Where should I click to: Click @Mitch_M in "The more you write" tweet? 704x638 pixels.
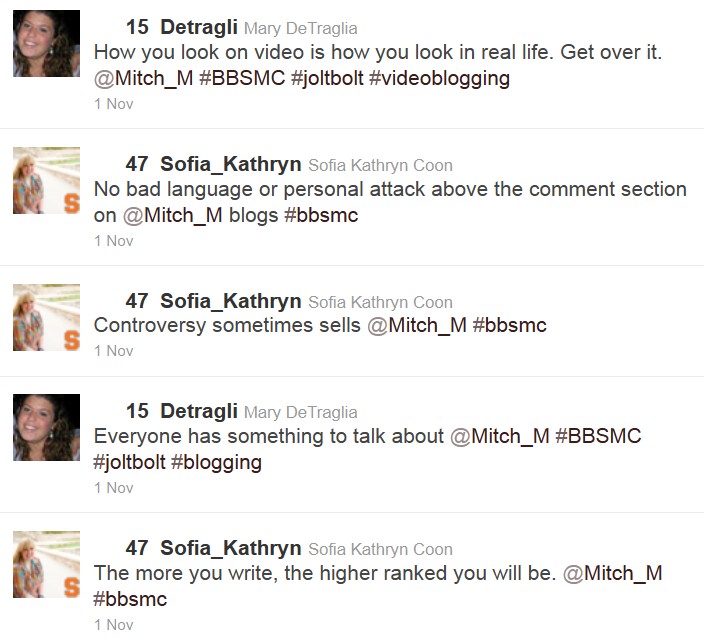(612, 573)
